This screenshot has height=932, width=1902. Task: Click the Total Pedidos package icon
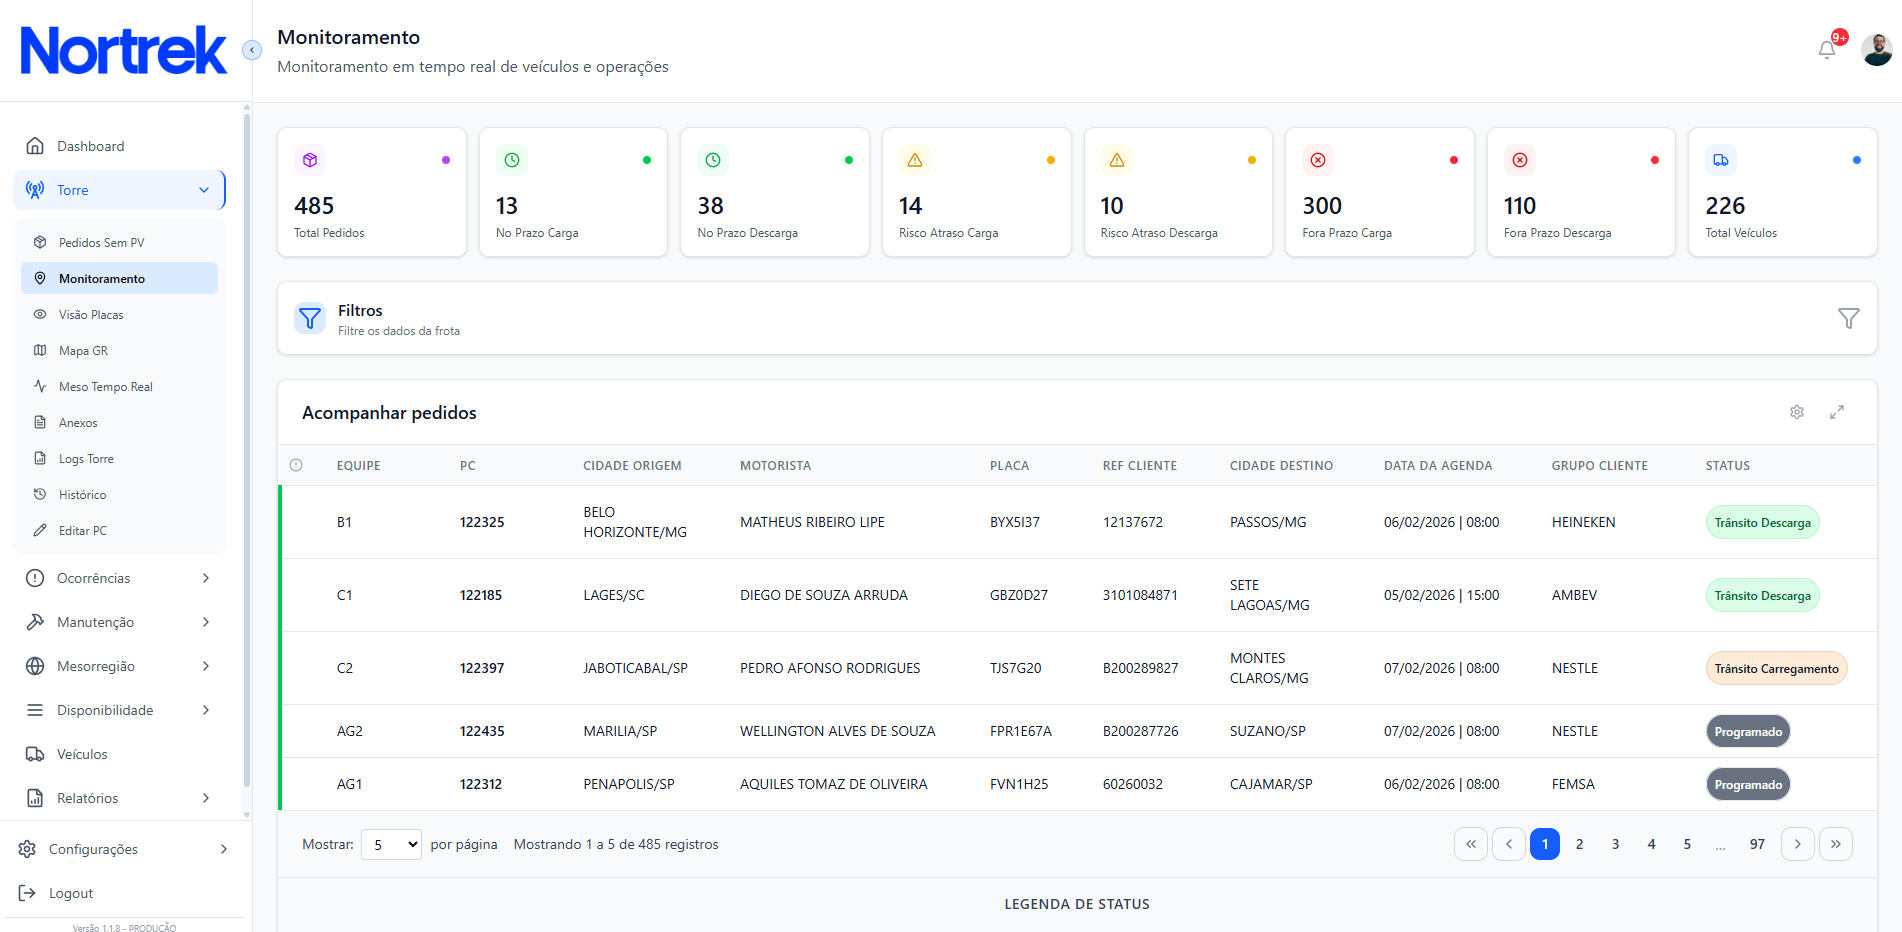click(x=310, y=160)
